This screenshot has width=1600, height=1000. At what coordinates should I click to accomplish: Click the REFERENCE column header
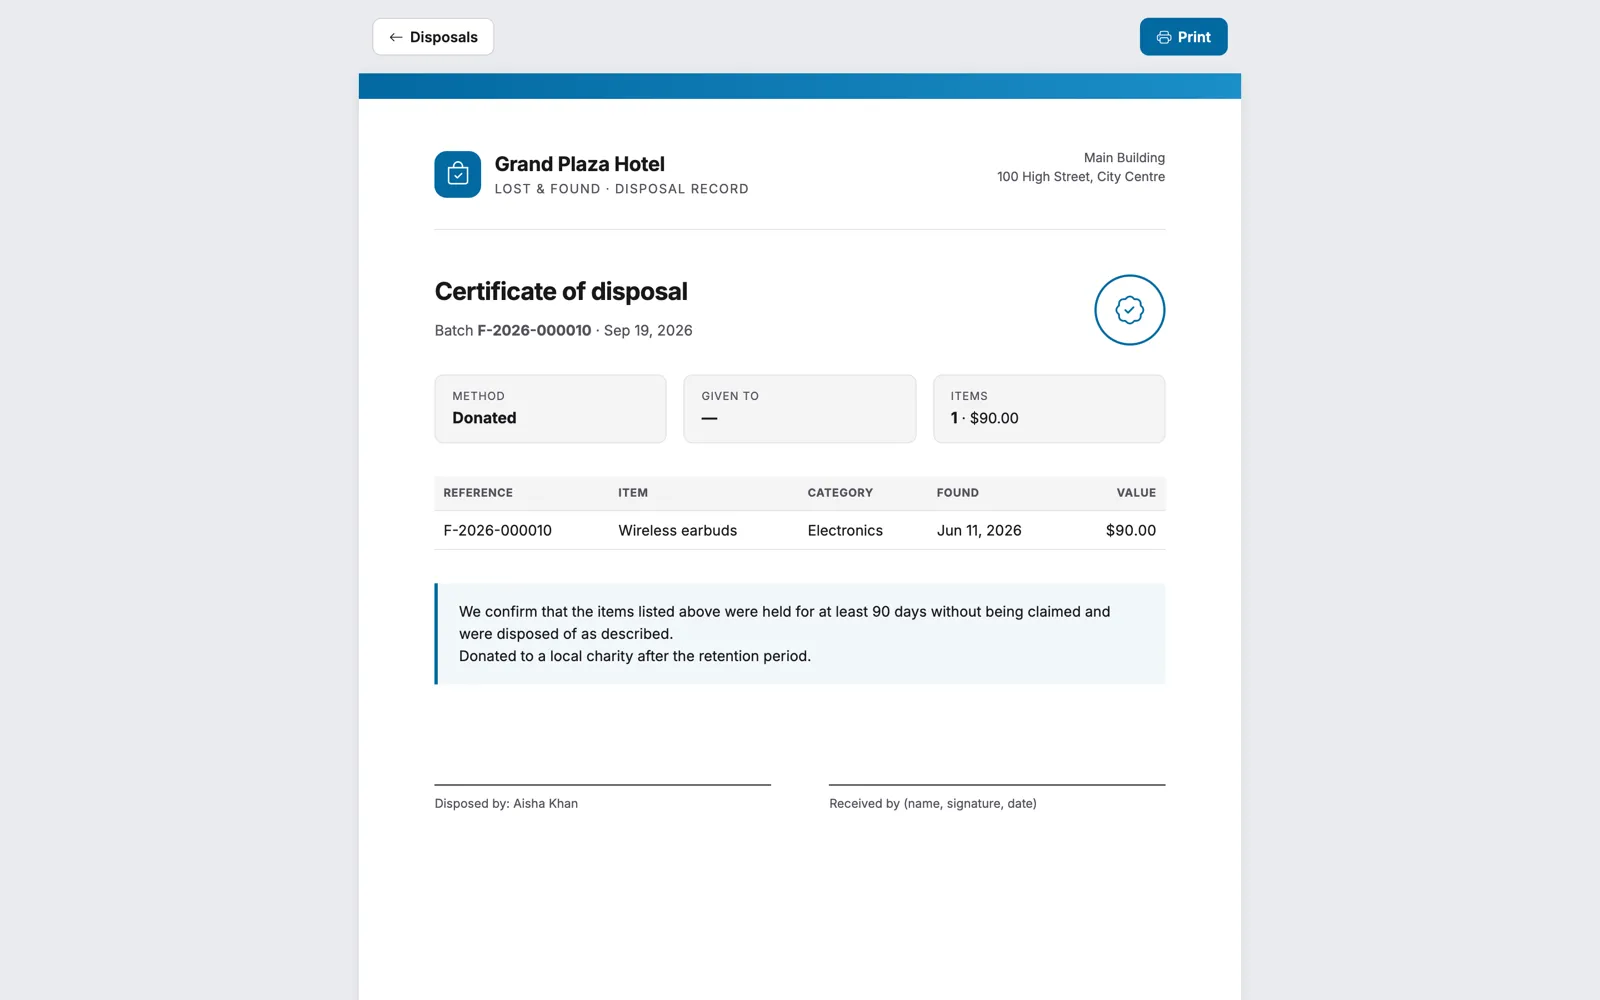pyautogui.click(x=478, y=493)
